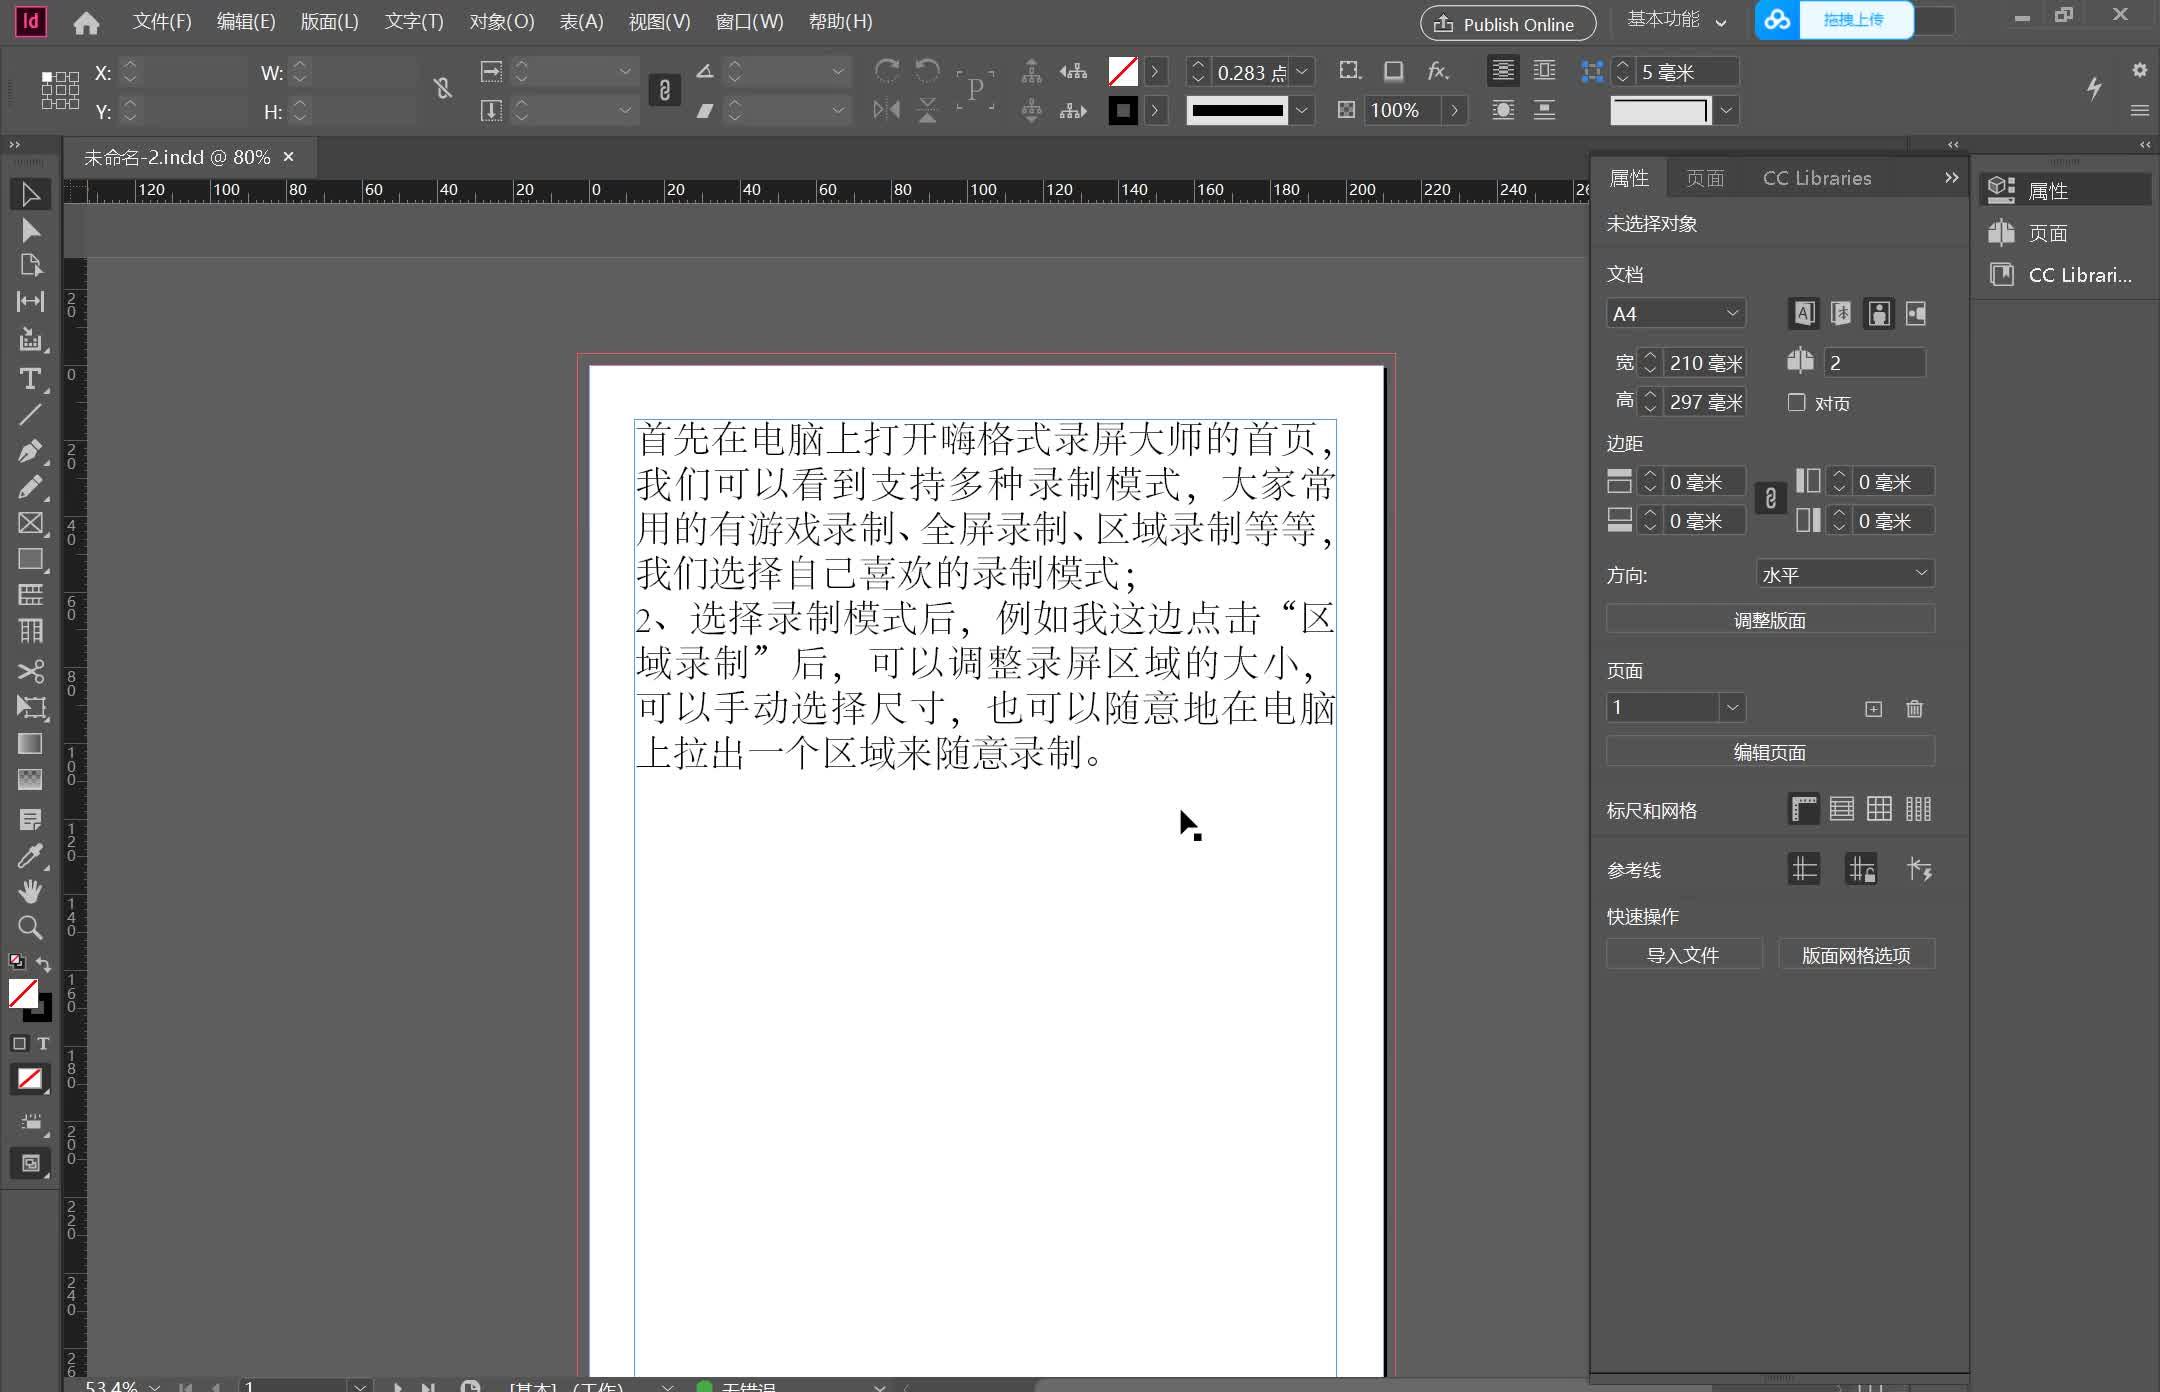Activate the Zoom tool
Screen dimensions: 2160x1392
(31, 927)
